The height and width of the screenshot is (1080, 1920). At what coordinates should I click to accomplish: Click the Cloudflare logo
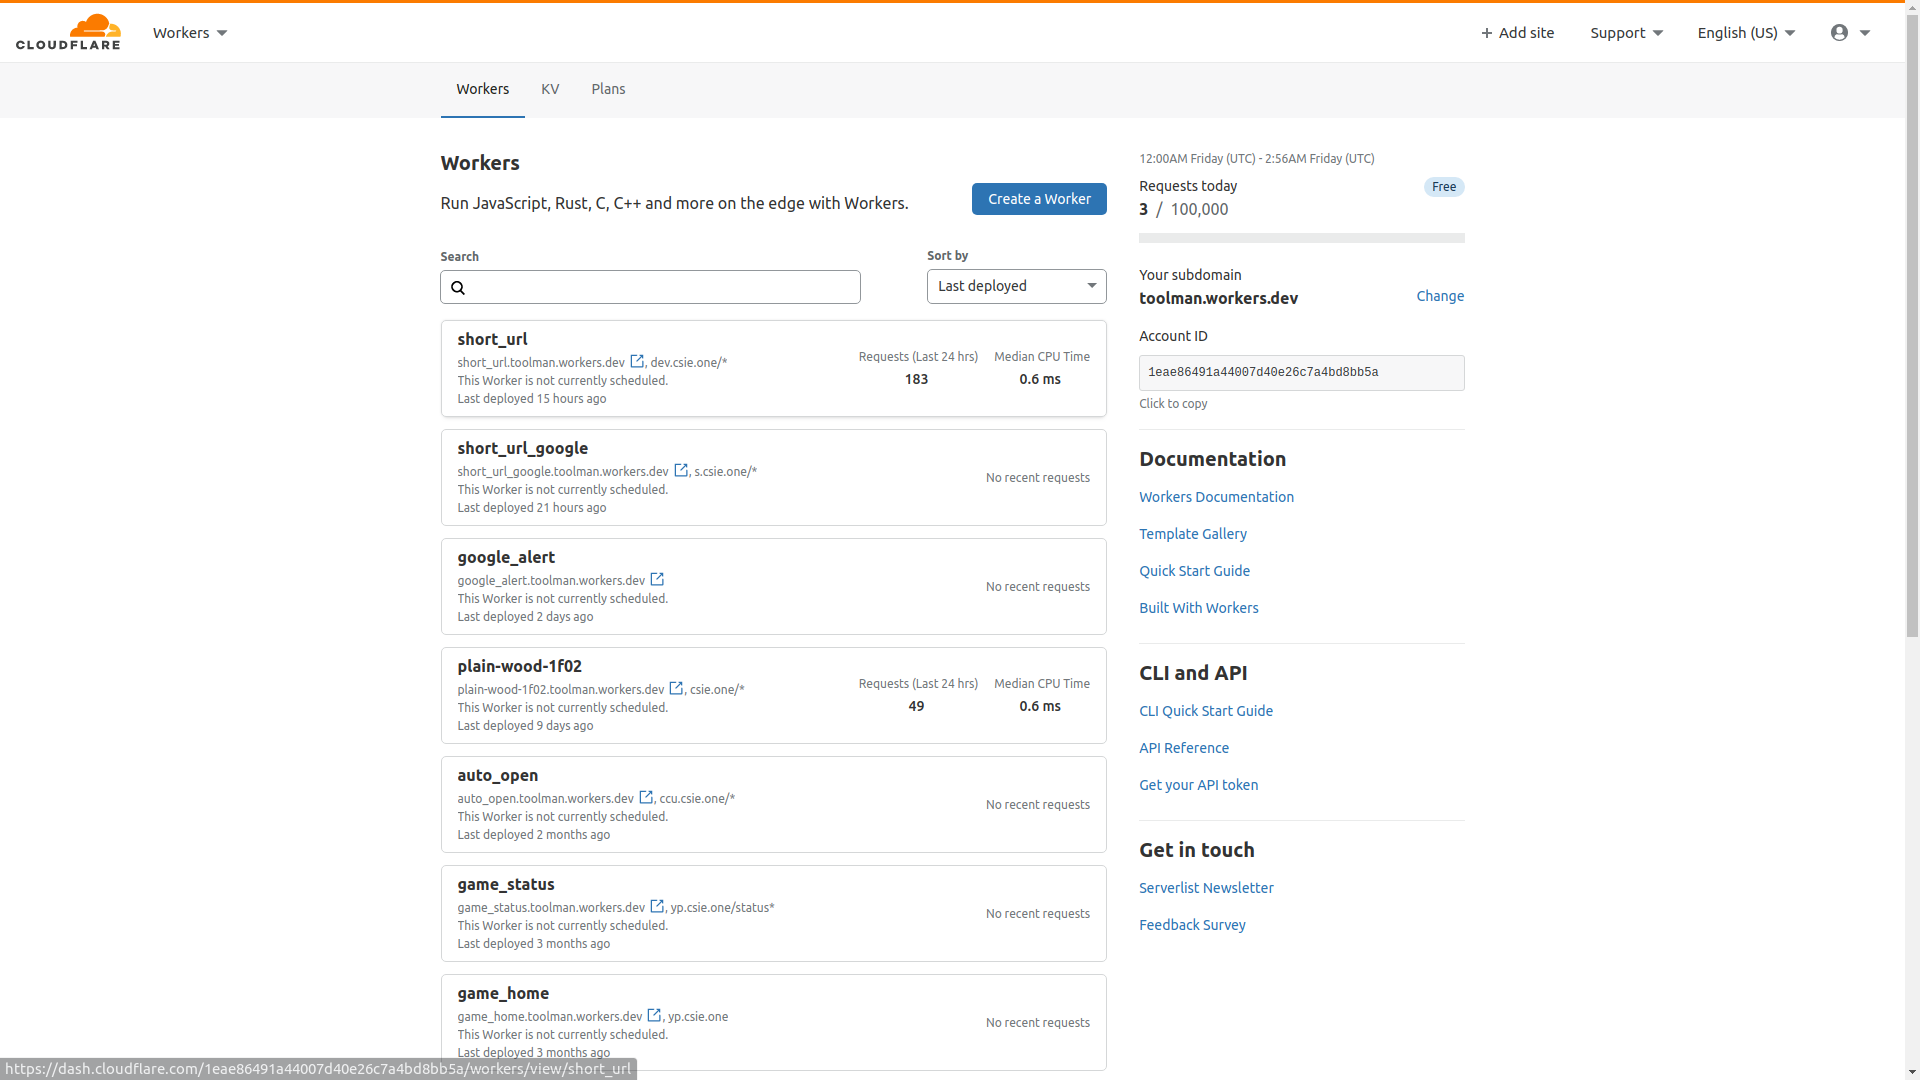(68, 32)
